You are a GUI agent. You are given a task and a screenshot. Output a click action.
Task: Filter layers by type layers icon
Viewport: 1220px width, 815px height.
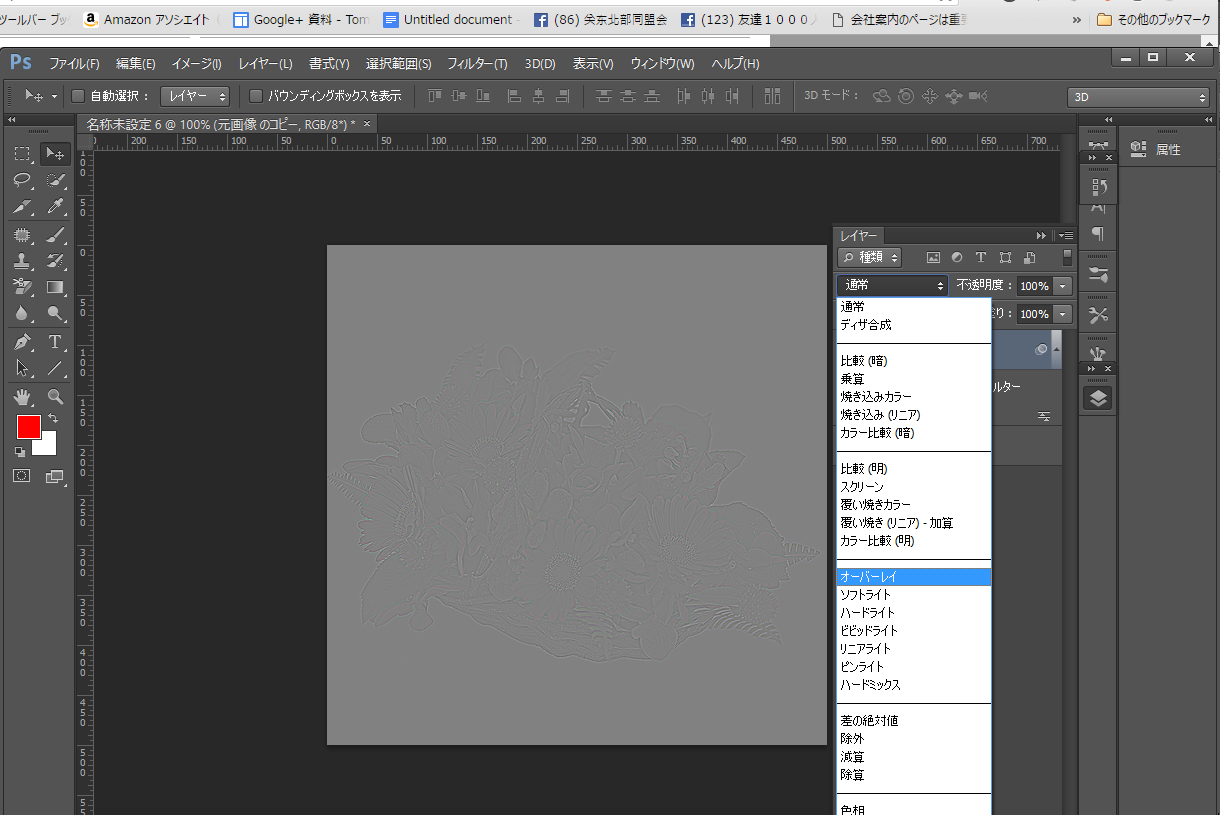point(981,257)
